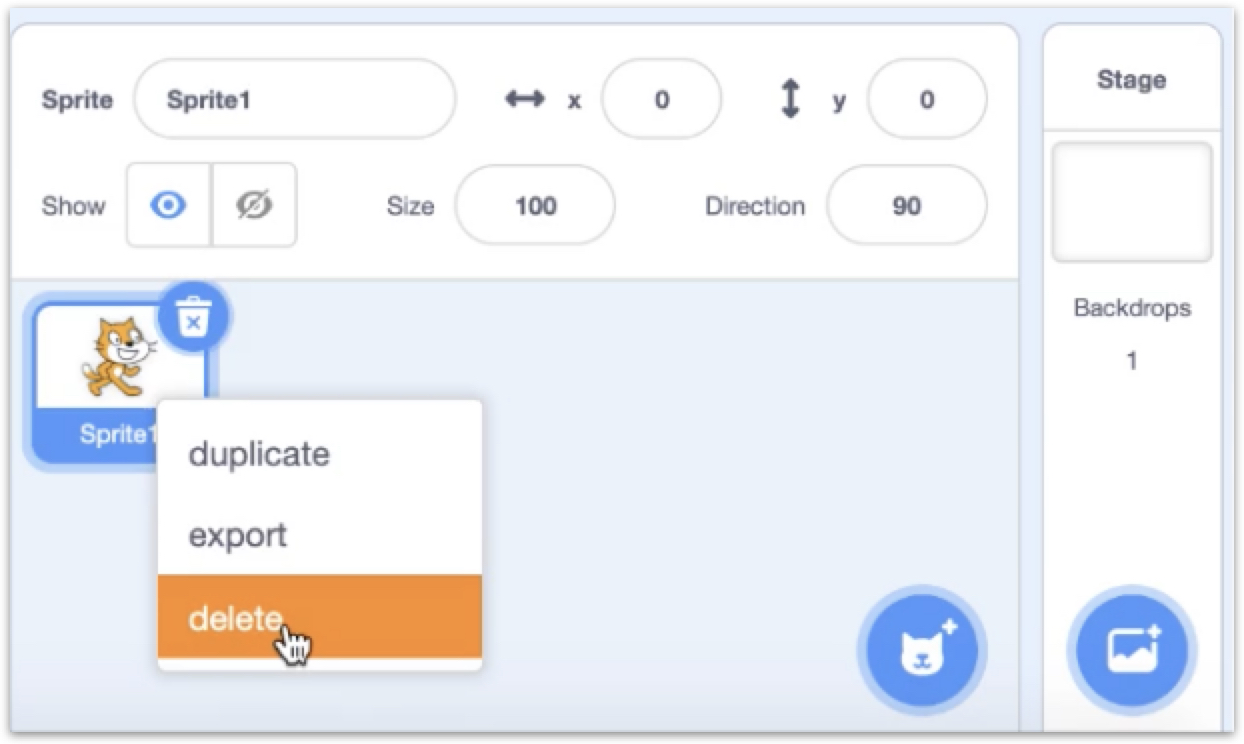Select export from the sprite menu
This screenshot has width=1244, height=744.
[x=237, y=536]
